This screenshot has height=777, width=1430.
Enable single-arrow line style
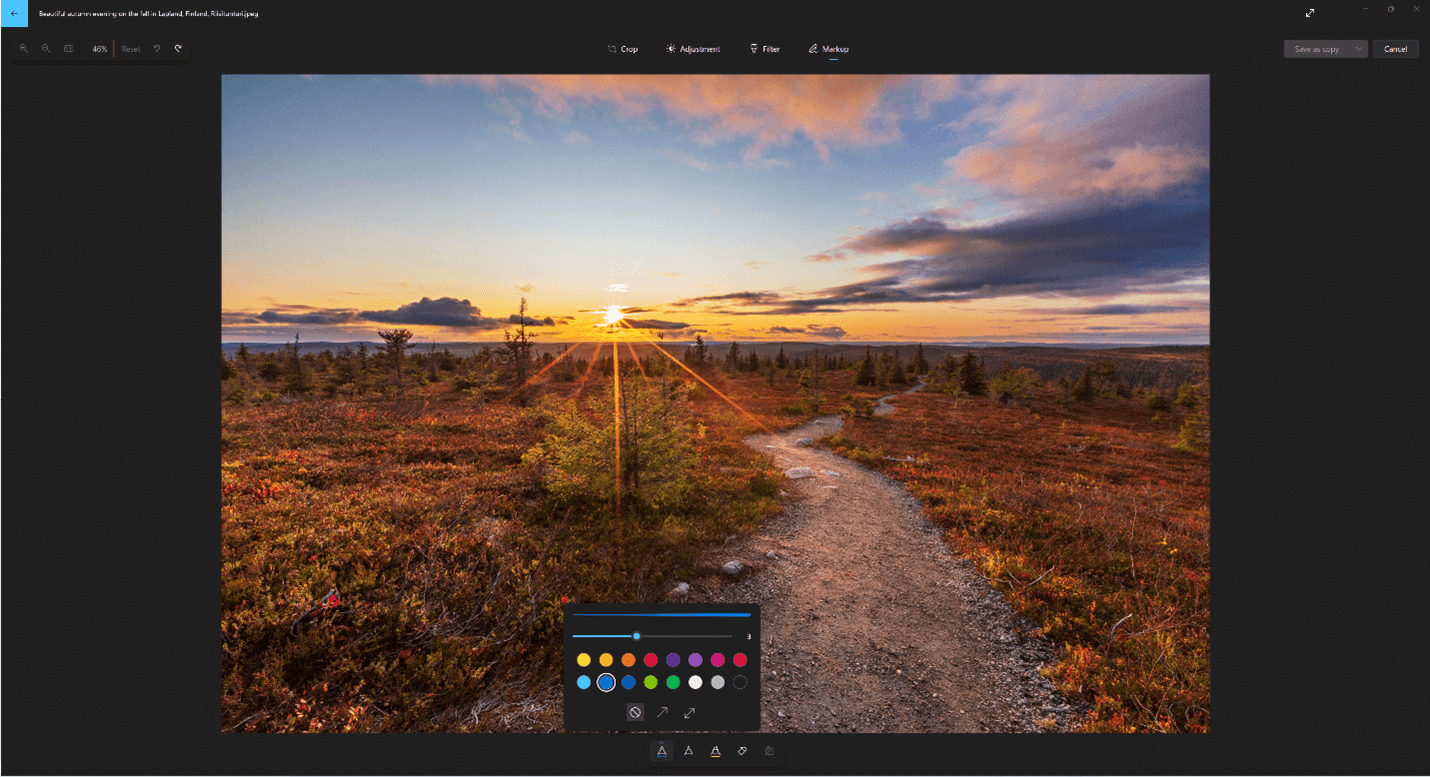663,712
